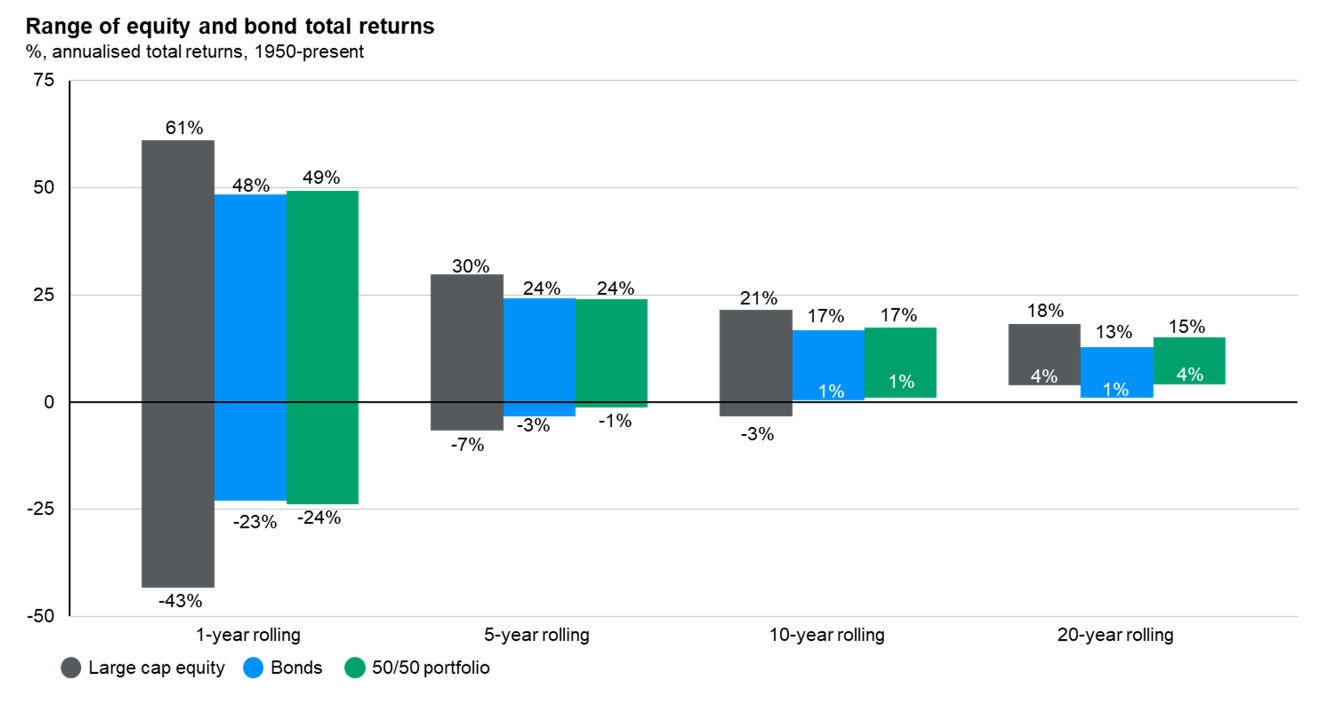Click the '1-year rolling' axis label
1334x709 pixels.
tap(248, 635)
